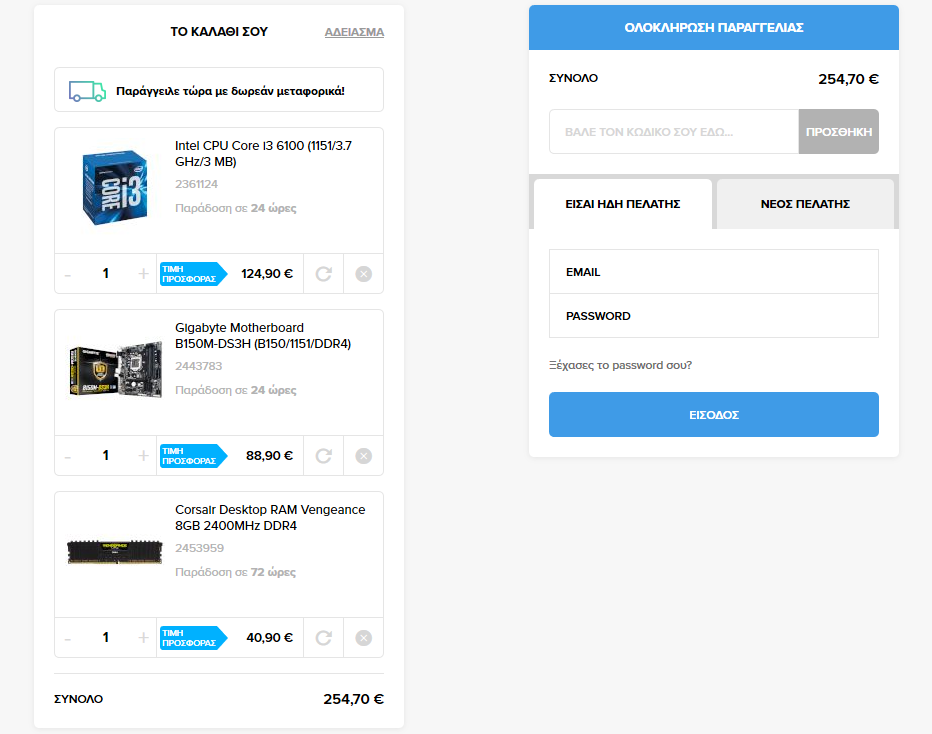Increase quantity of Intel CPU Core i3
Screen dimensions: 932x734
143,274
